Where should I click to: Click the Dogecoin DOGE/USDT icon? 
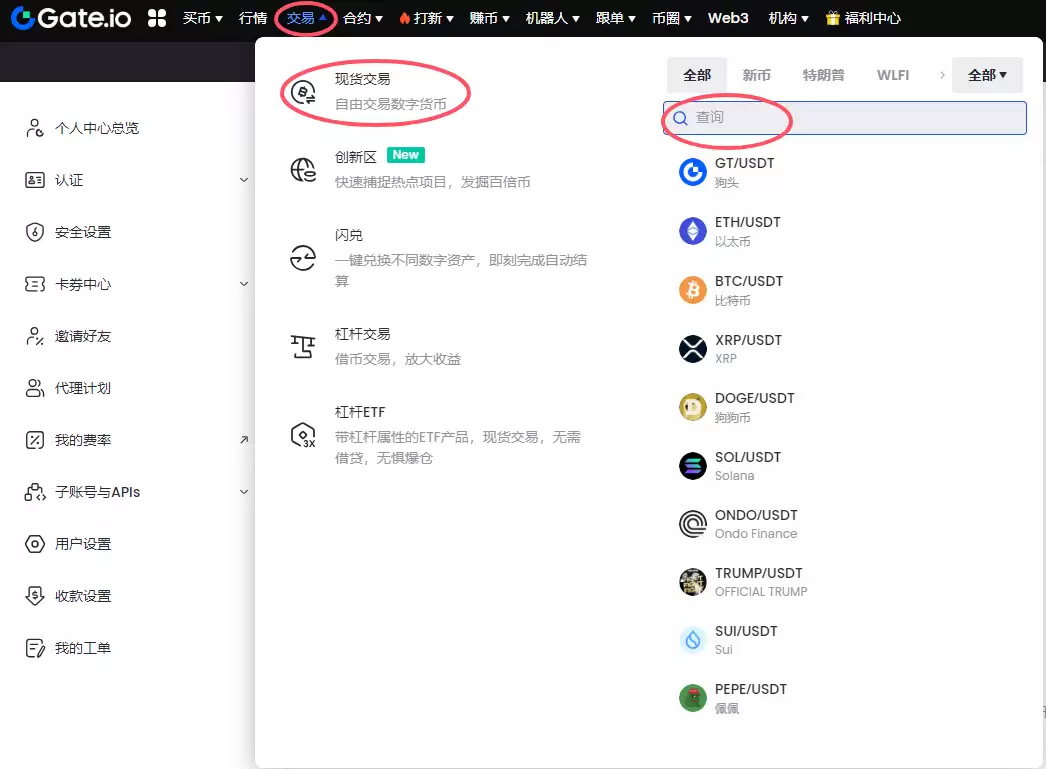[x=693, y=407]
